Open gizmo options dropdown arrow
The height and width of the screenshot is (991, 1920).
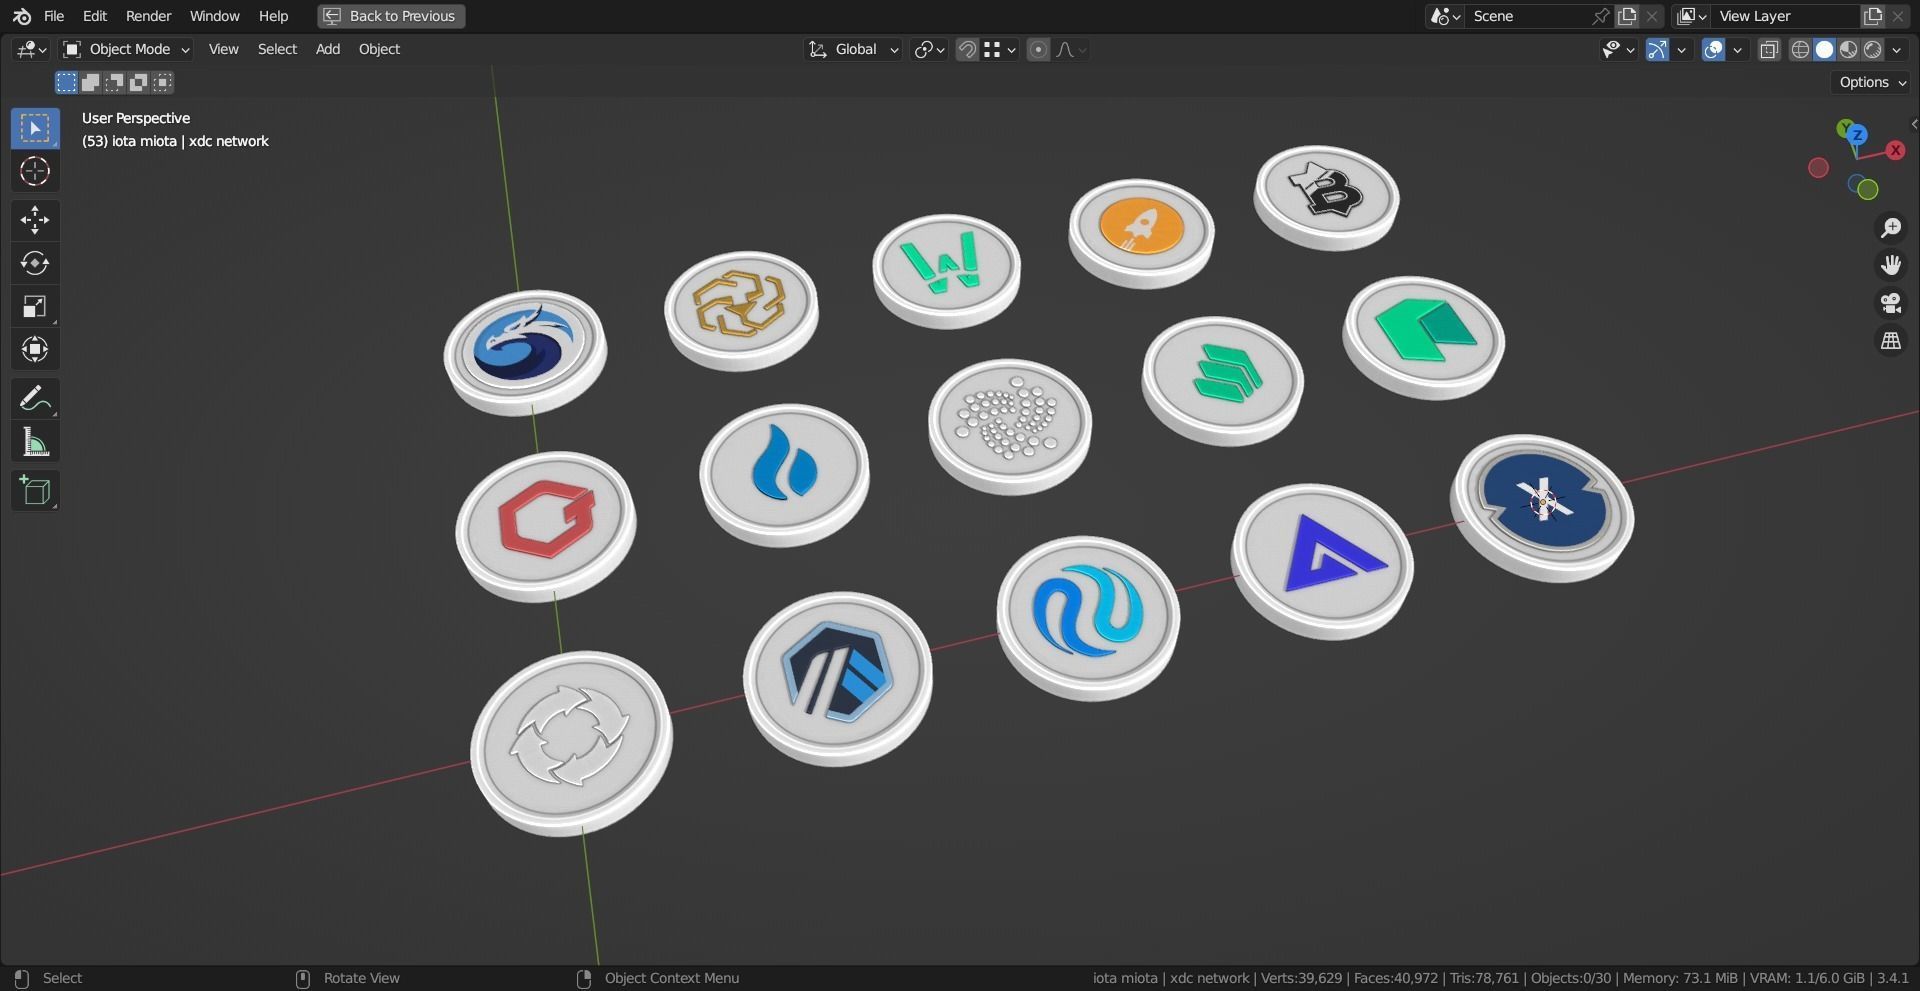tap(1681, 49)
